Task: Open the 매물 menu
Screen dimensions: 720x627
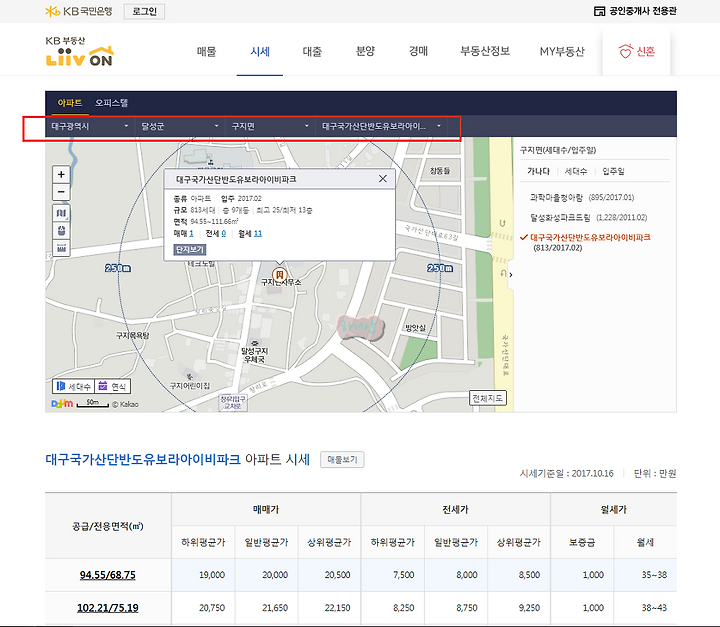Action: [207, 51]
